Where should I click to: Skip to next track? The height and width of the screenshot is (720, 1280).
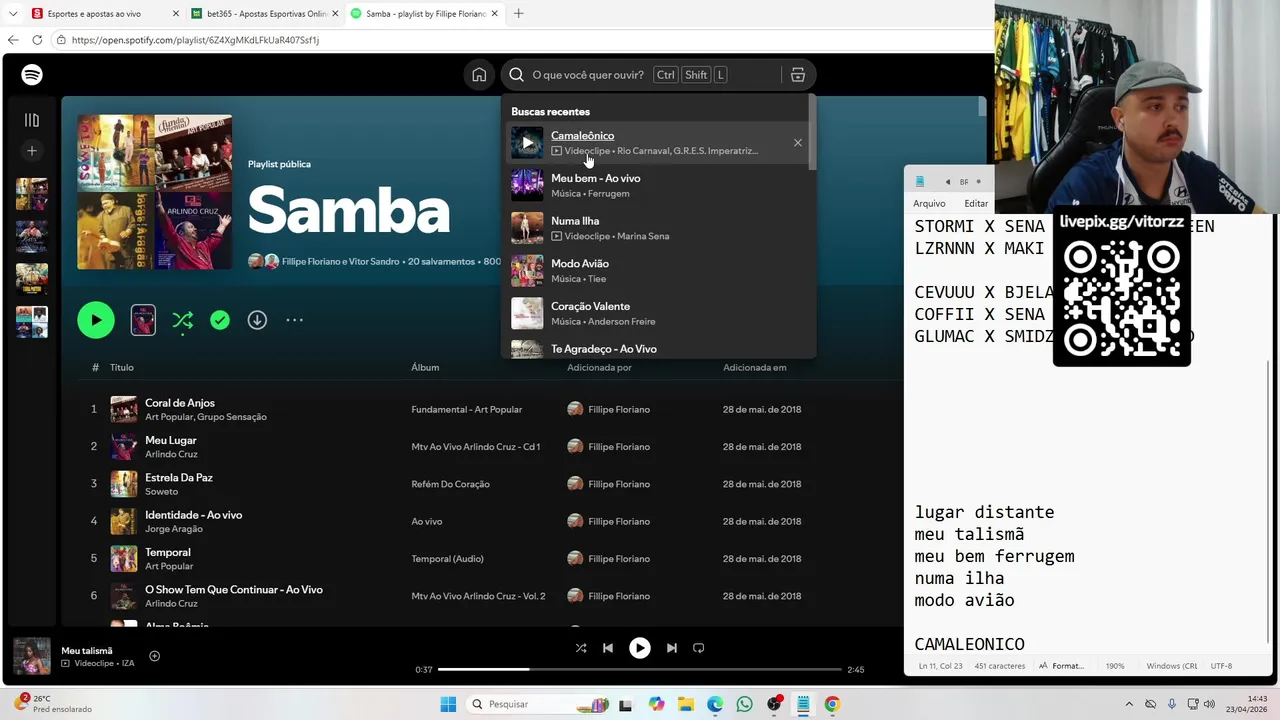pyautogui.click(x=671, y=648)
